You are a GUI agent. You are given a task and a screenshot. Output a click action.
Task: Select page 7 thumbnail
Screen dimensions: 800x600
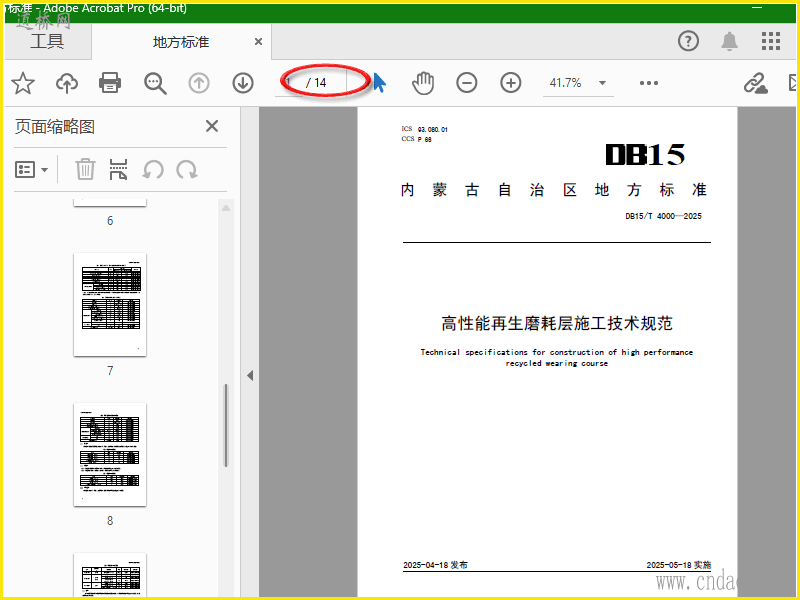point(110,305)
